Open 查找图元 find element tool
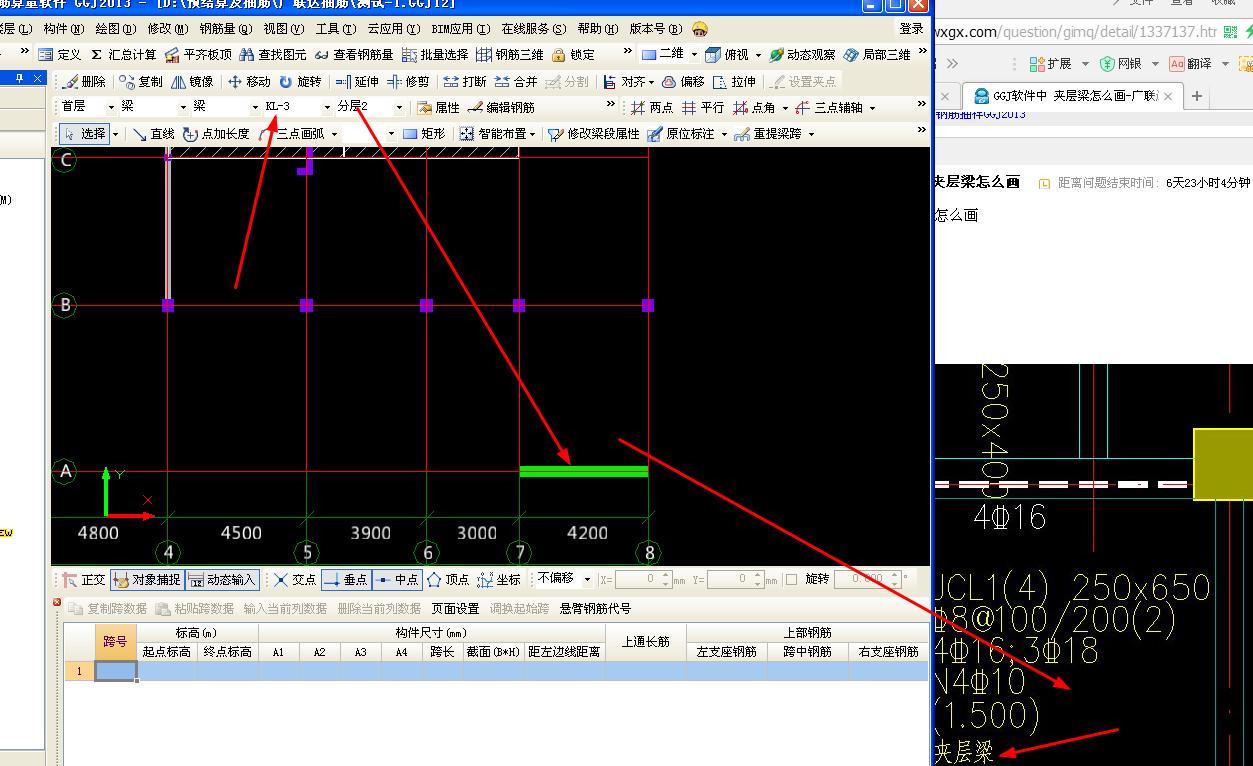This screenshot has height=766, width=1253. (x=273, y=55)
